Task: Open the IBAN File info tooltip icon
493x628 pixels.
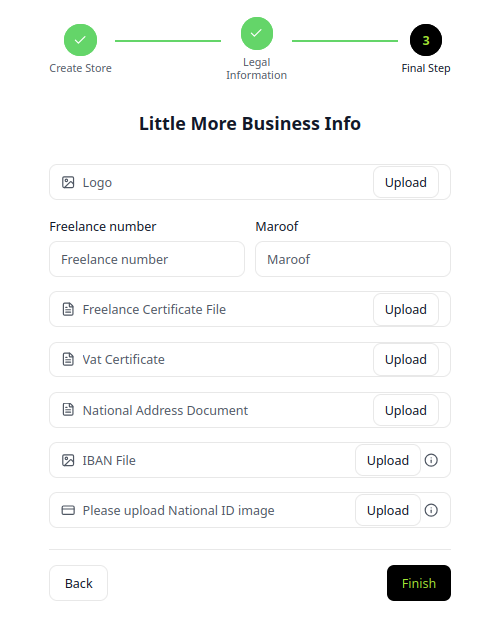Action: (431, 460)
